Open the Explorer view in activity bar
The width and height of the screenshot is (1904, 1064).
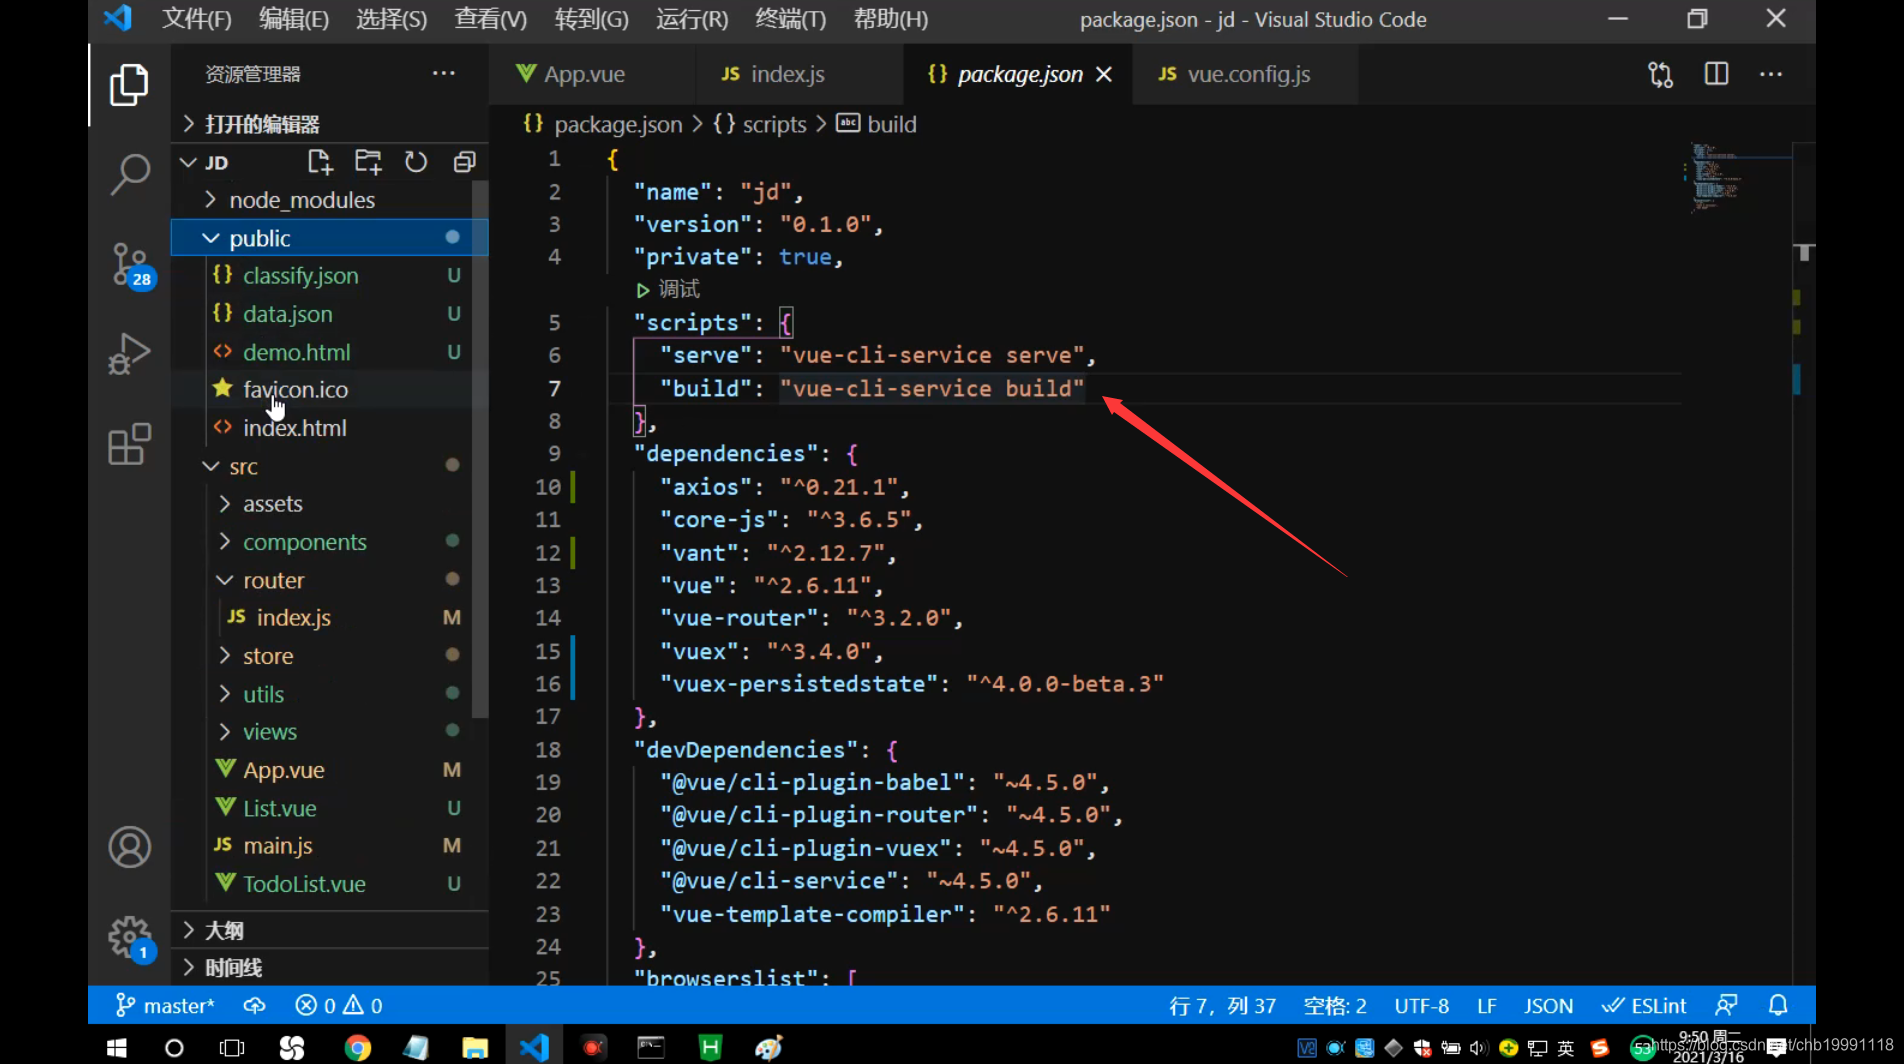(x=129, y=85)
